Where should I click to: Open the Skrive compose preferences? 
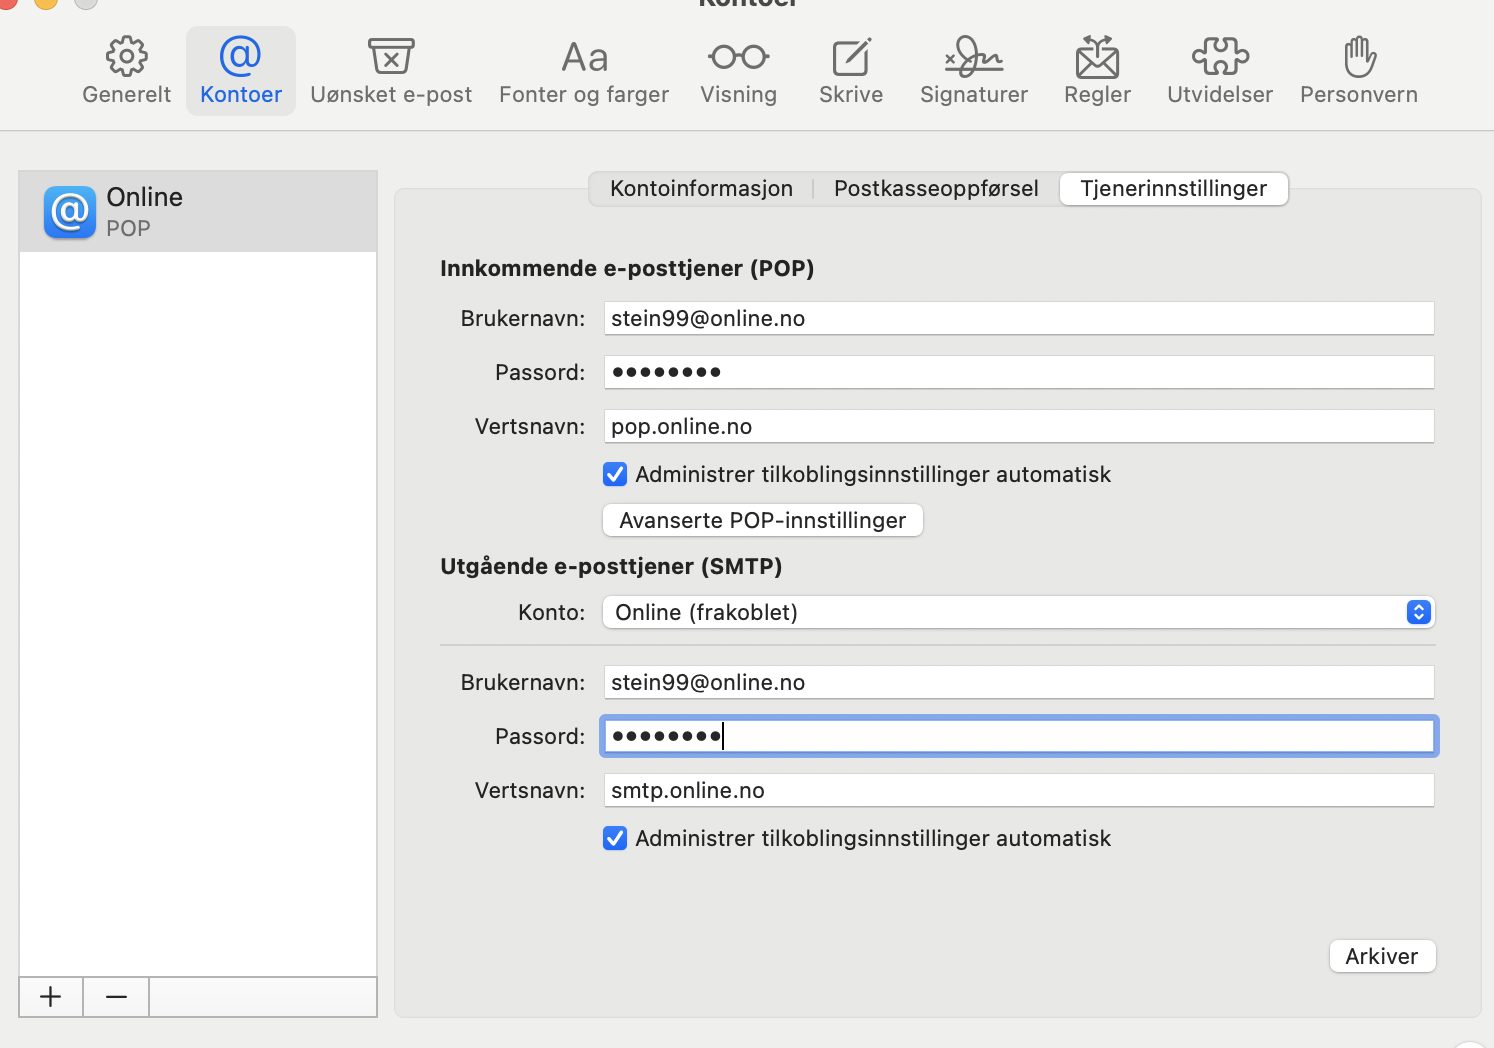[851, 71]
